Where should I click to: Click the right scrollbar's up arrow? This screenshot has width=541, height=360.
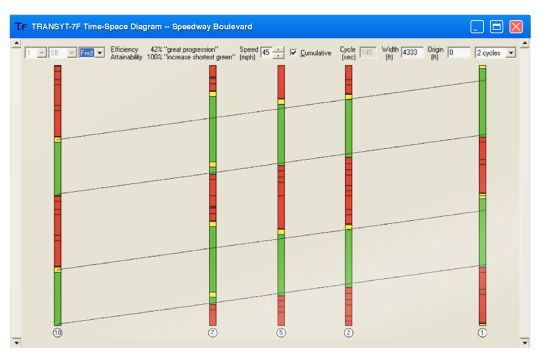(524, 43)
